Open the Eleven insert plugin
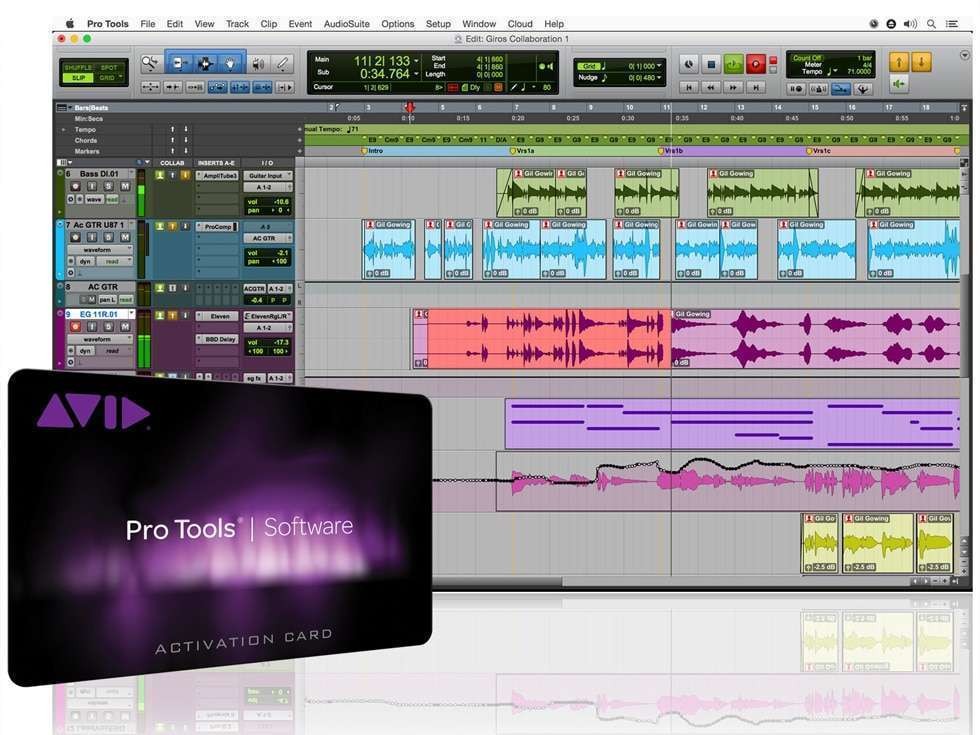980x735 pixels. [x=217, y=316]
